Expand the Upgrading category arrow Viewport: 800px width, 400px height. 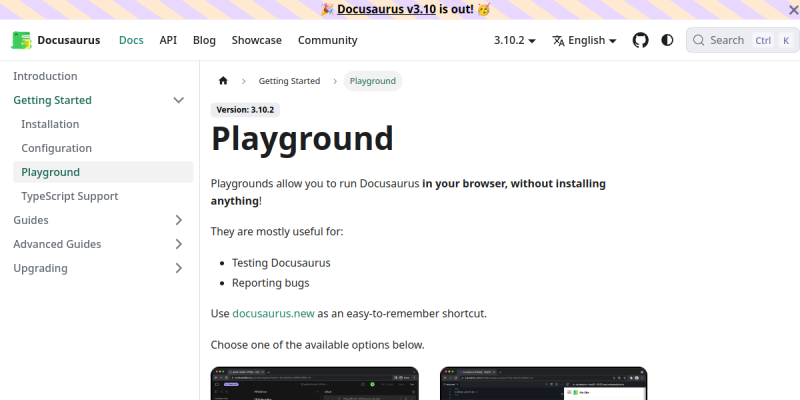(179, 268)
